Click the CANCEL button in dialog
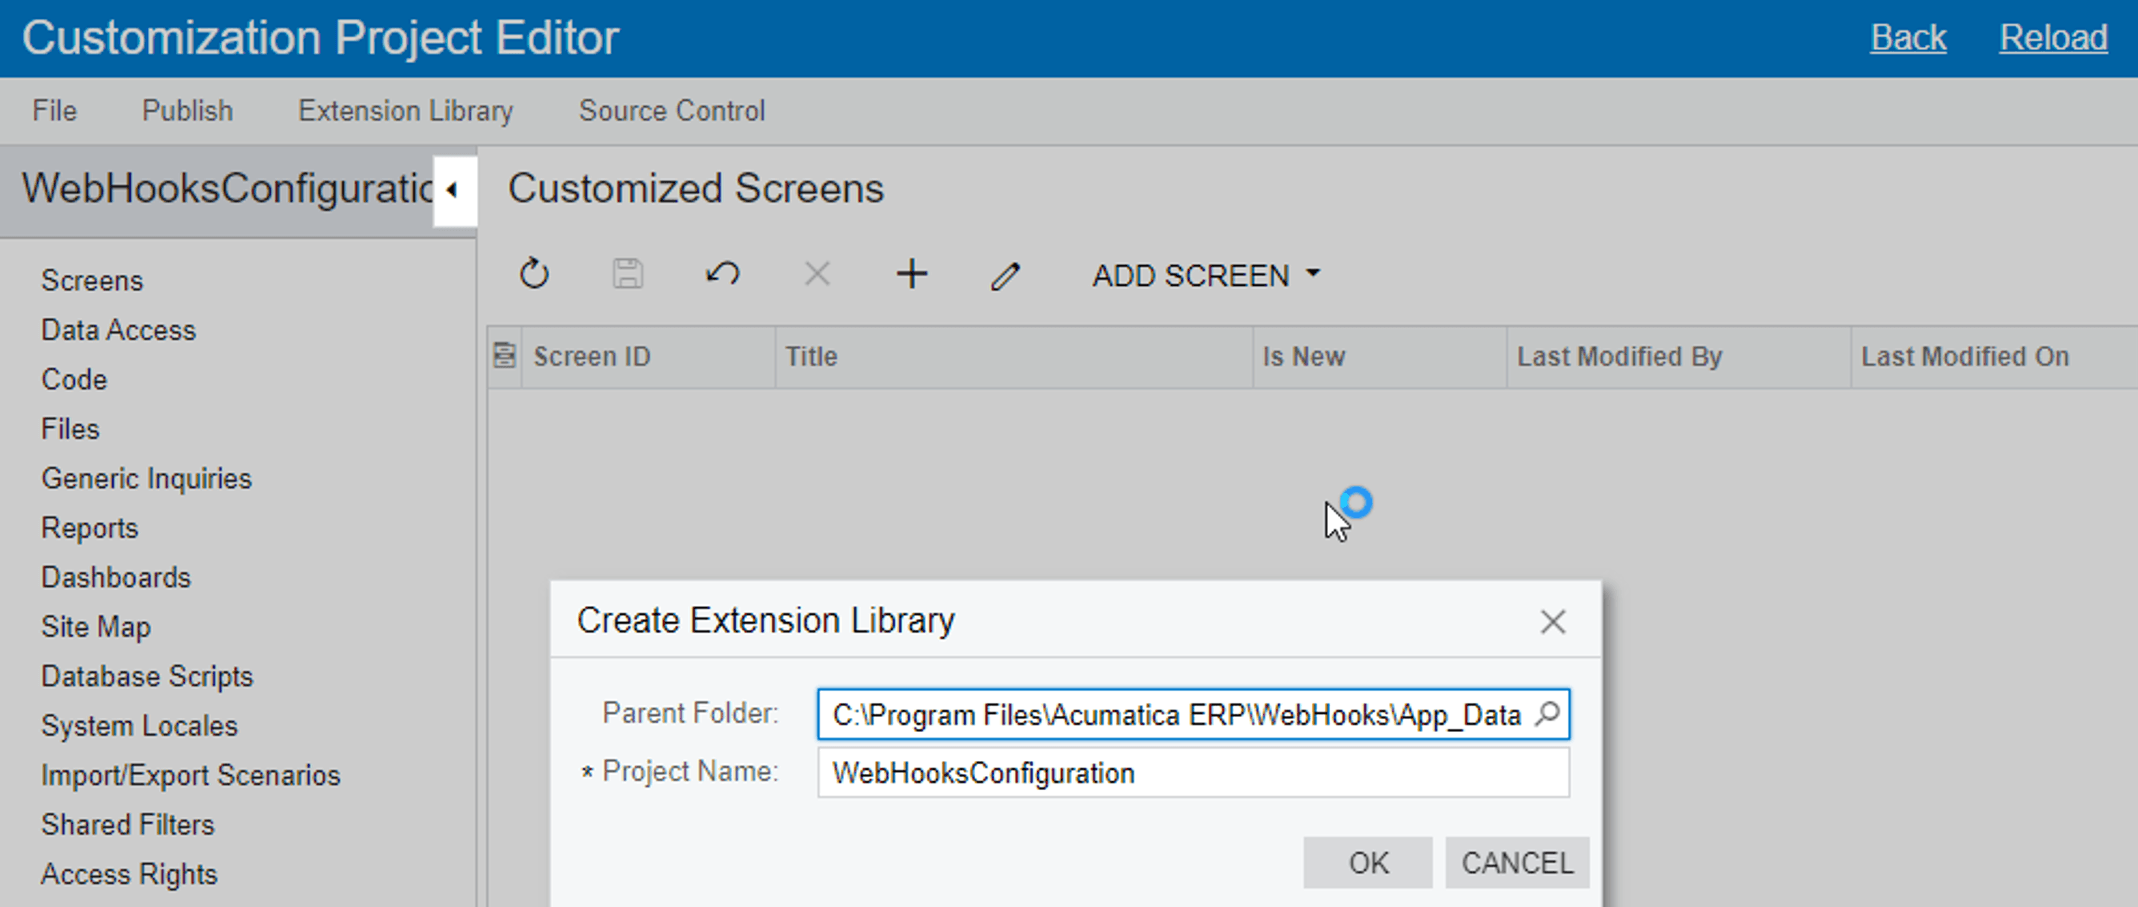Screen dimensions: 2138x907 [1517, 862]
